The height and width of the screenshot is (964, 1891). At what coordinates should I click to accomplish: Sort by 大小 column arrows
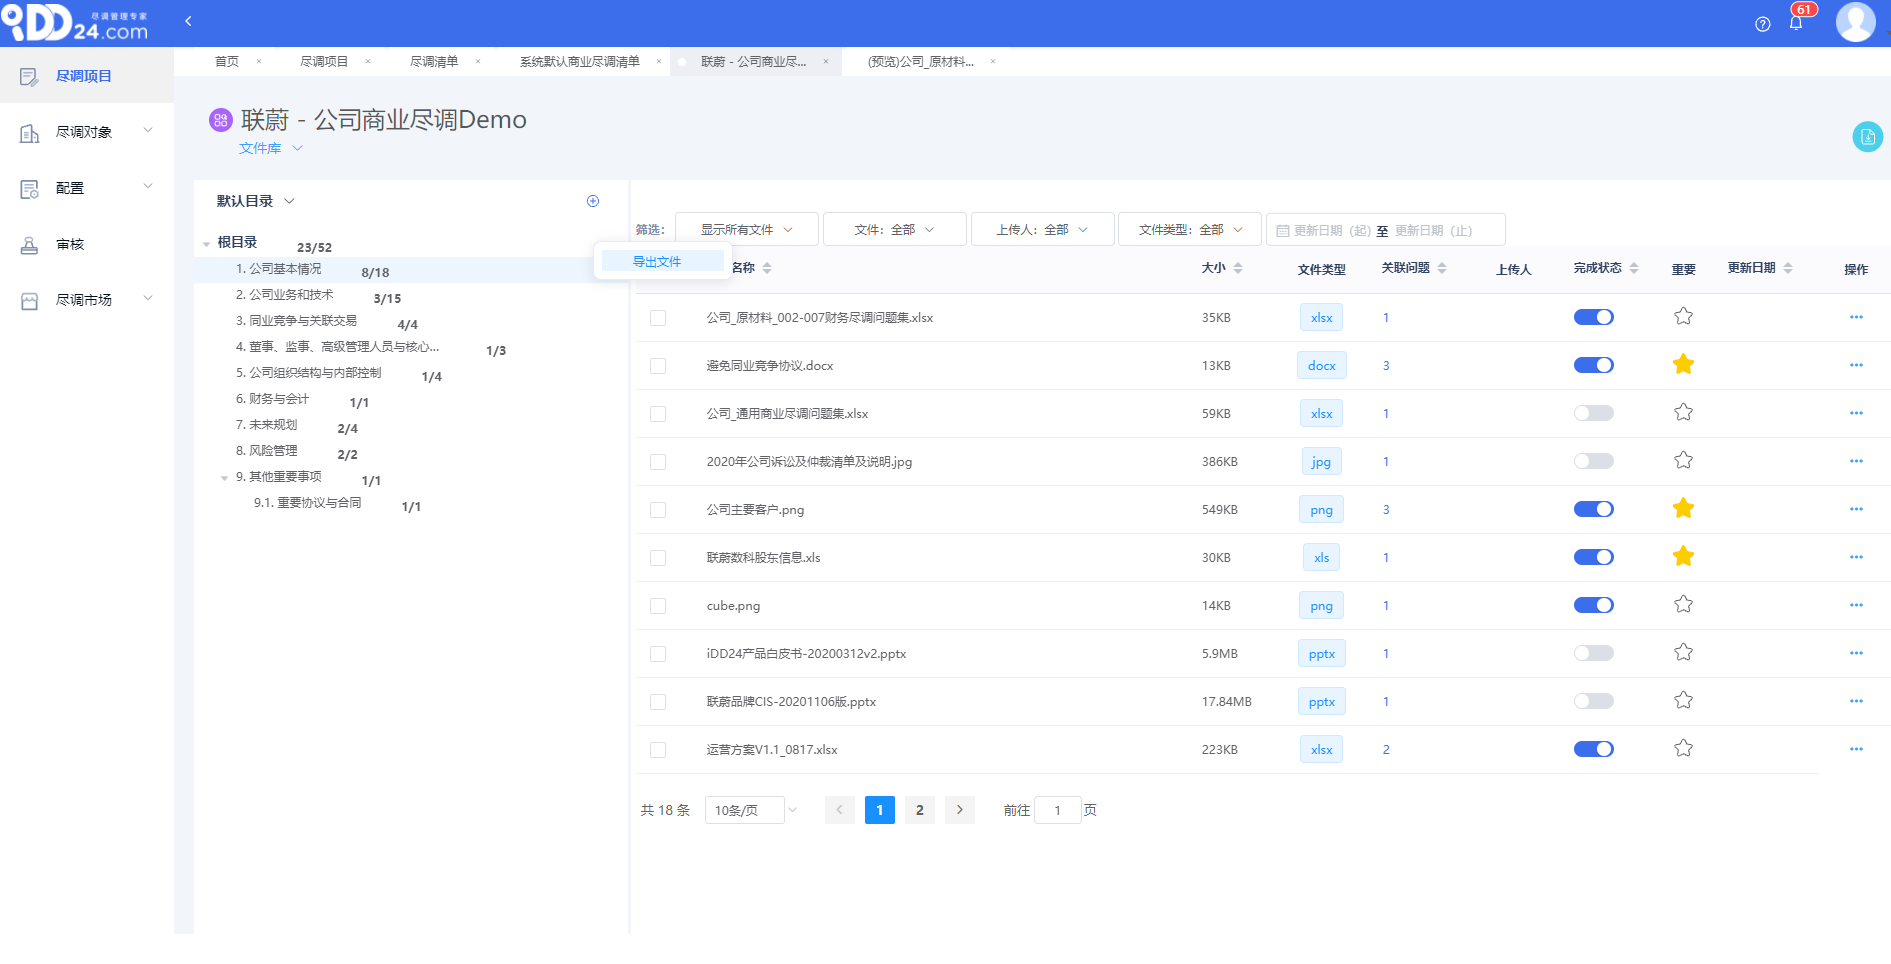click(x=1238, y=268)
